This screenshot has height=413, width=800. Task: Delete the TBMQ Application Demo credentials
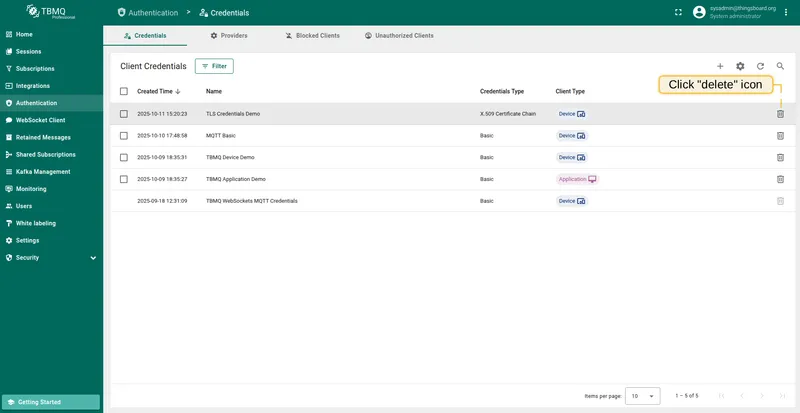point(780,179)
